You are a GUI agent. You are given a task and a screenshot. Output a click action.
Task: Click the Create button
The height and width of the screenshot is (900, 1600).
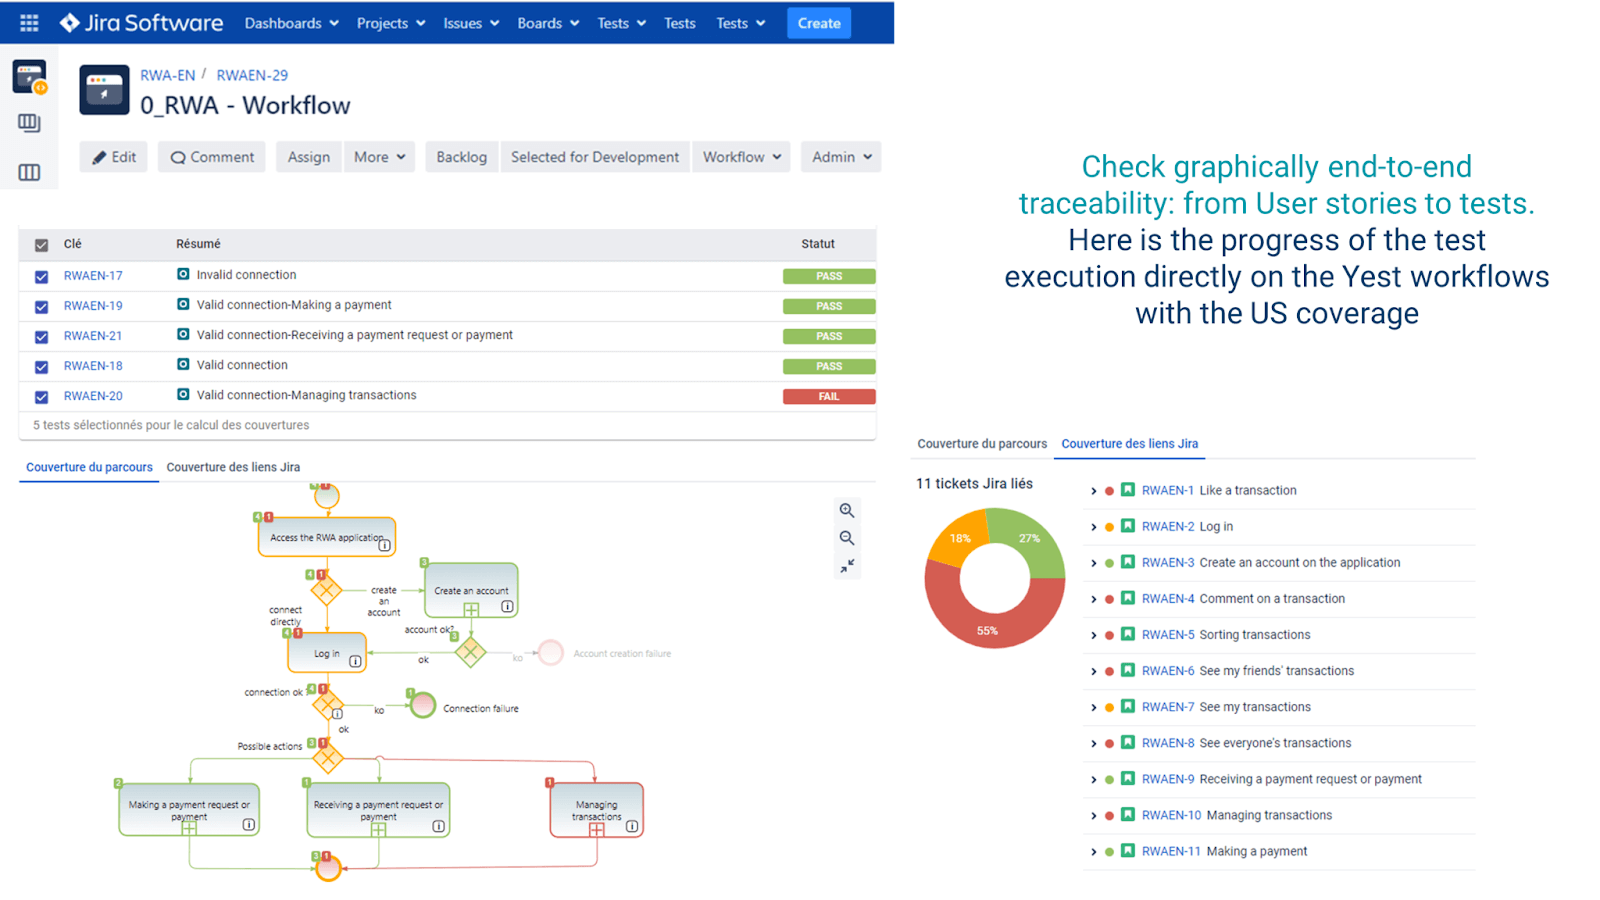(818, 23)
